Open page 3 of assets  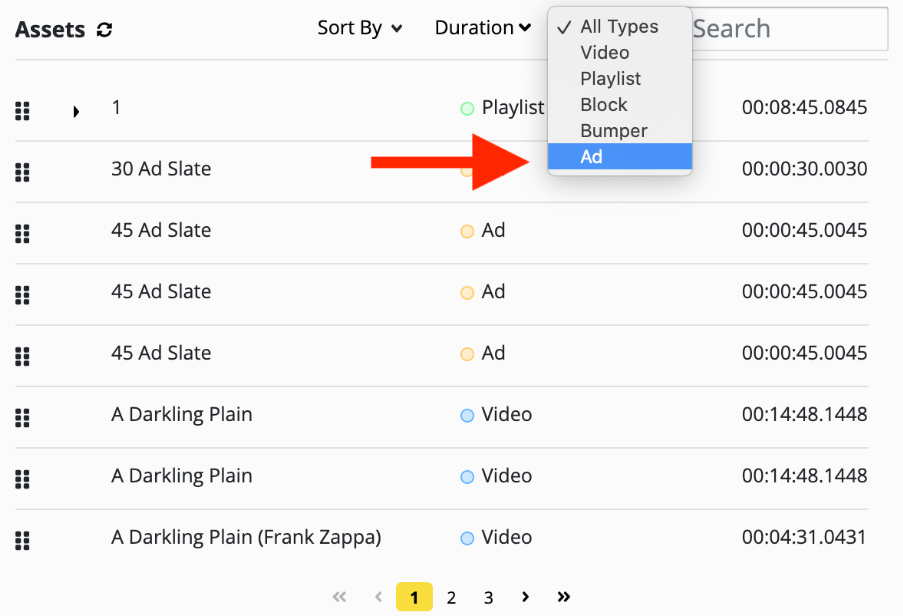[x=488, y=598]
